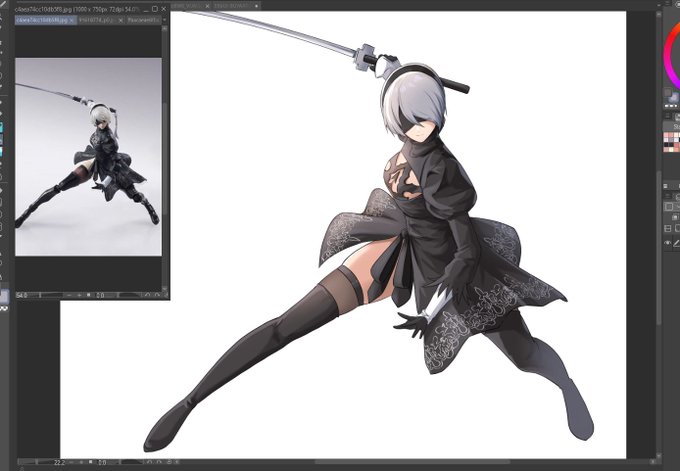
Task: Rotate the reference image left
Action: [147, 295]
